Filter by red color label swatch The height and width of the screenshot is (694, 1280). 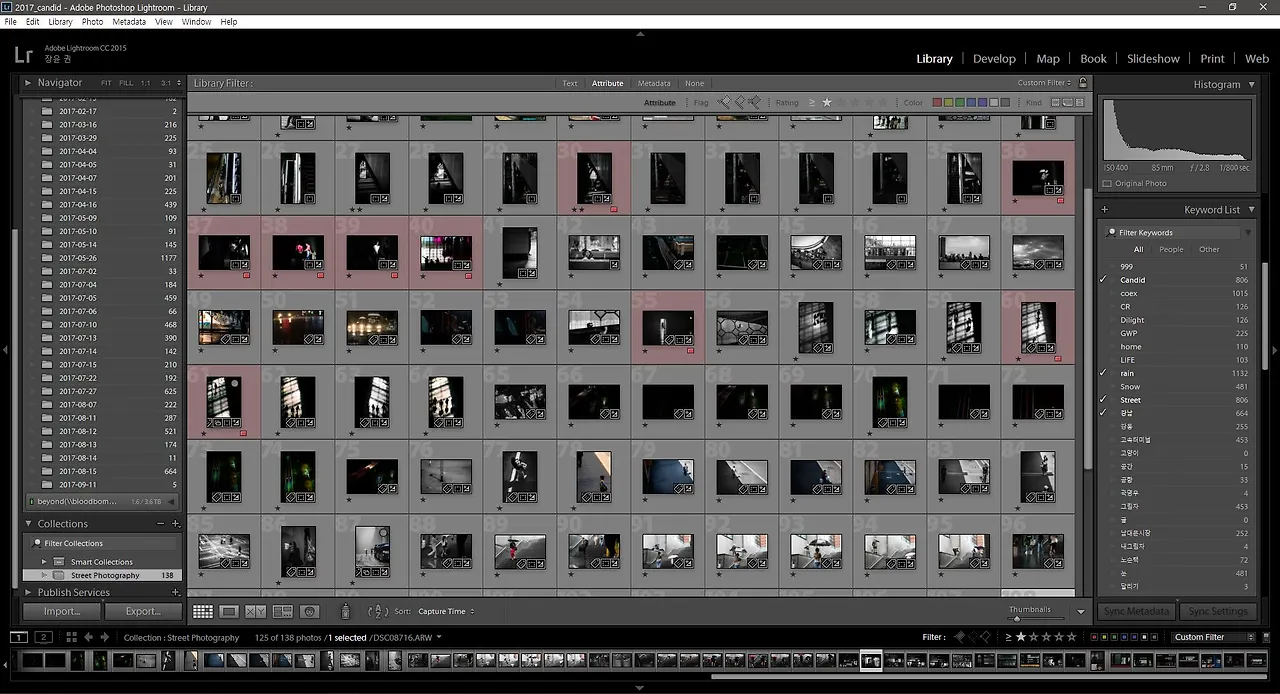click(937, 102)
